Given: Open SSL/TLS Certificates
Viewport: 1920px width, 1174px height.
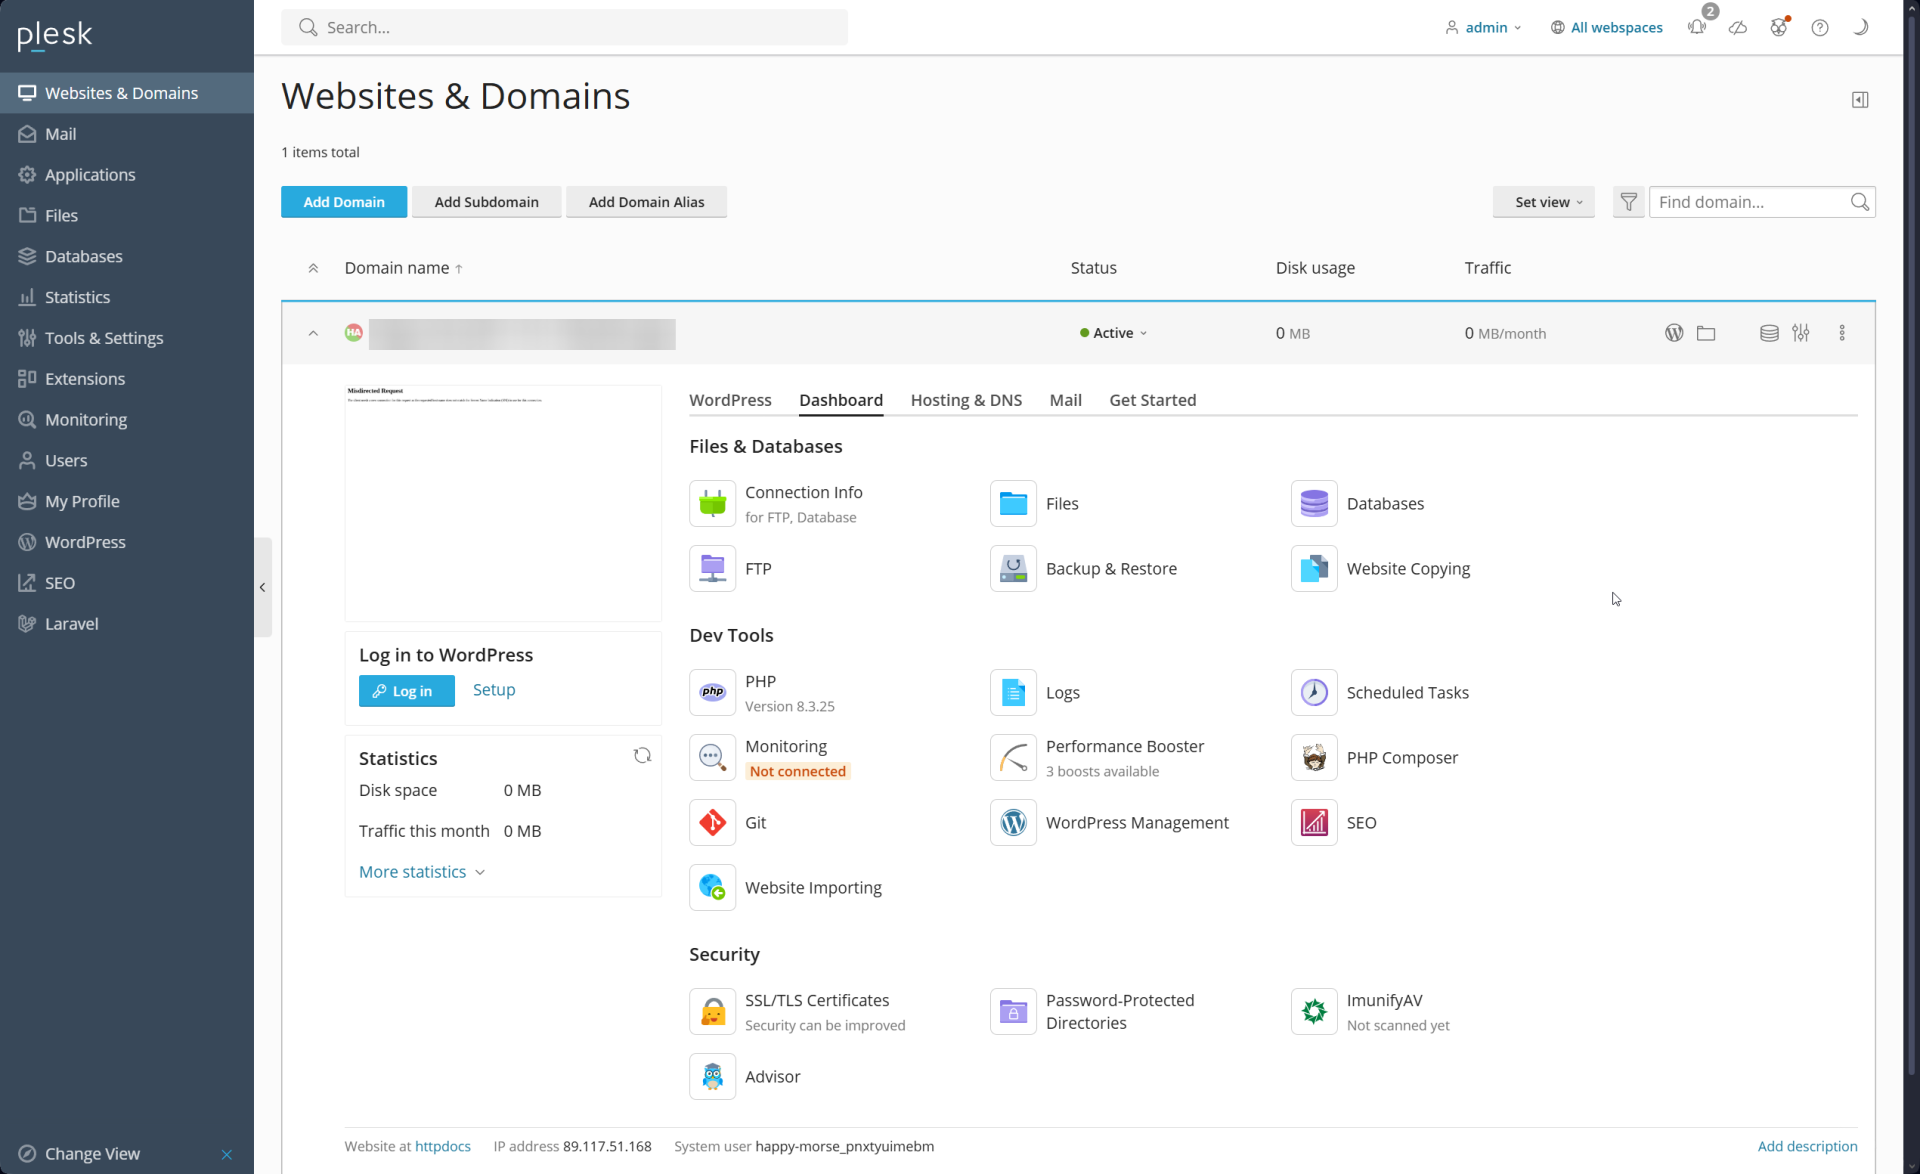Looking at the screenshot, I should pos(797,1011).
